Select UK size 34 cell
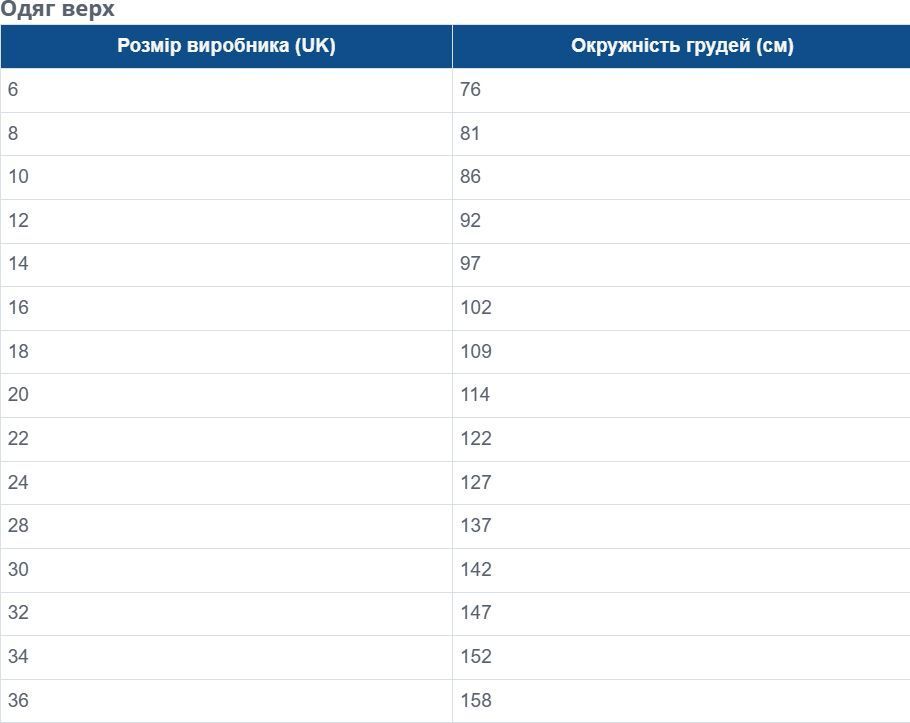Screen dimensions: 910x723 coord(18,656)
